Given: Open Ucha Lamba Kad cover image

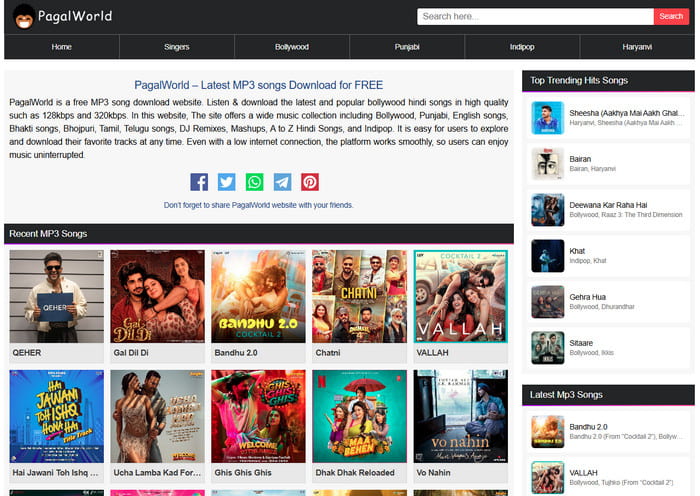Looking at the screenshot, I should click(158, 416).
